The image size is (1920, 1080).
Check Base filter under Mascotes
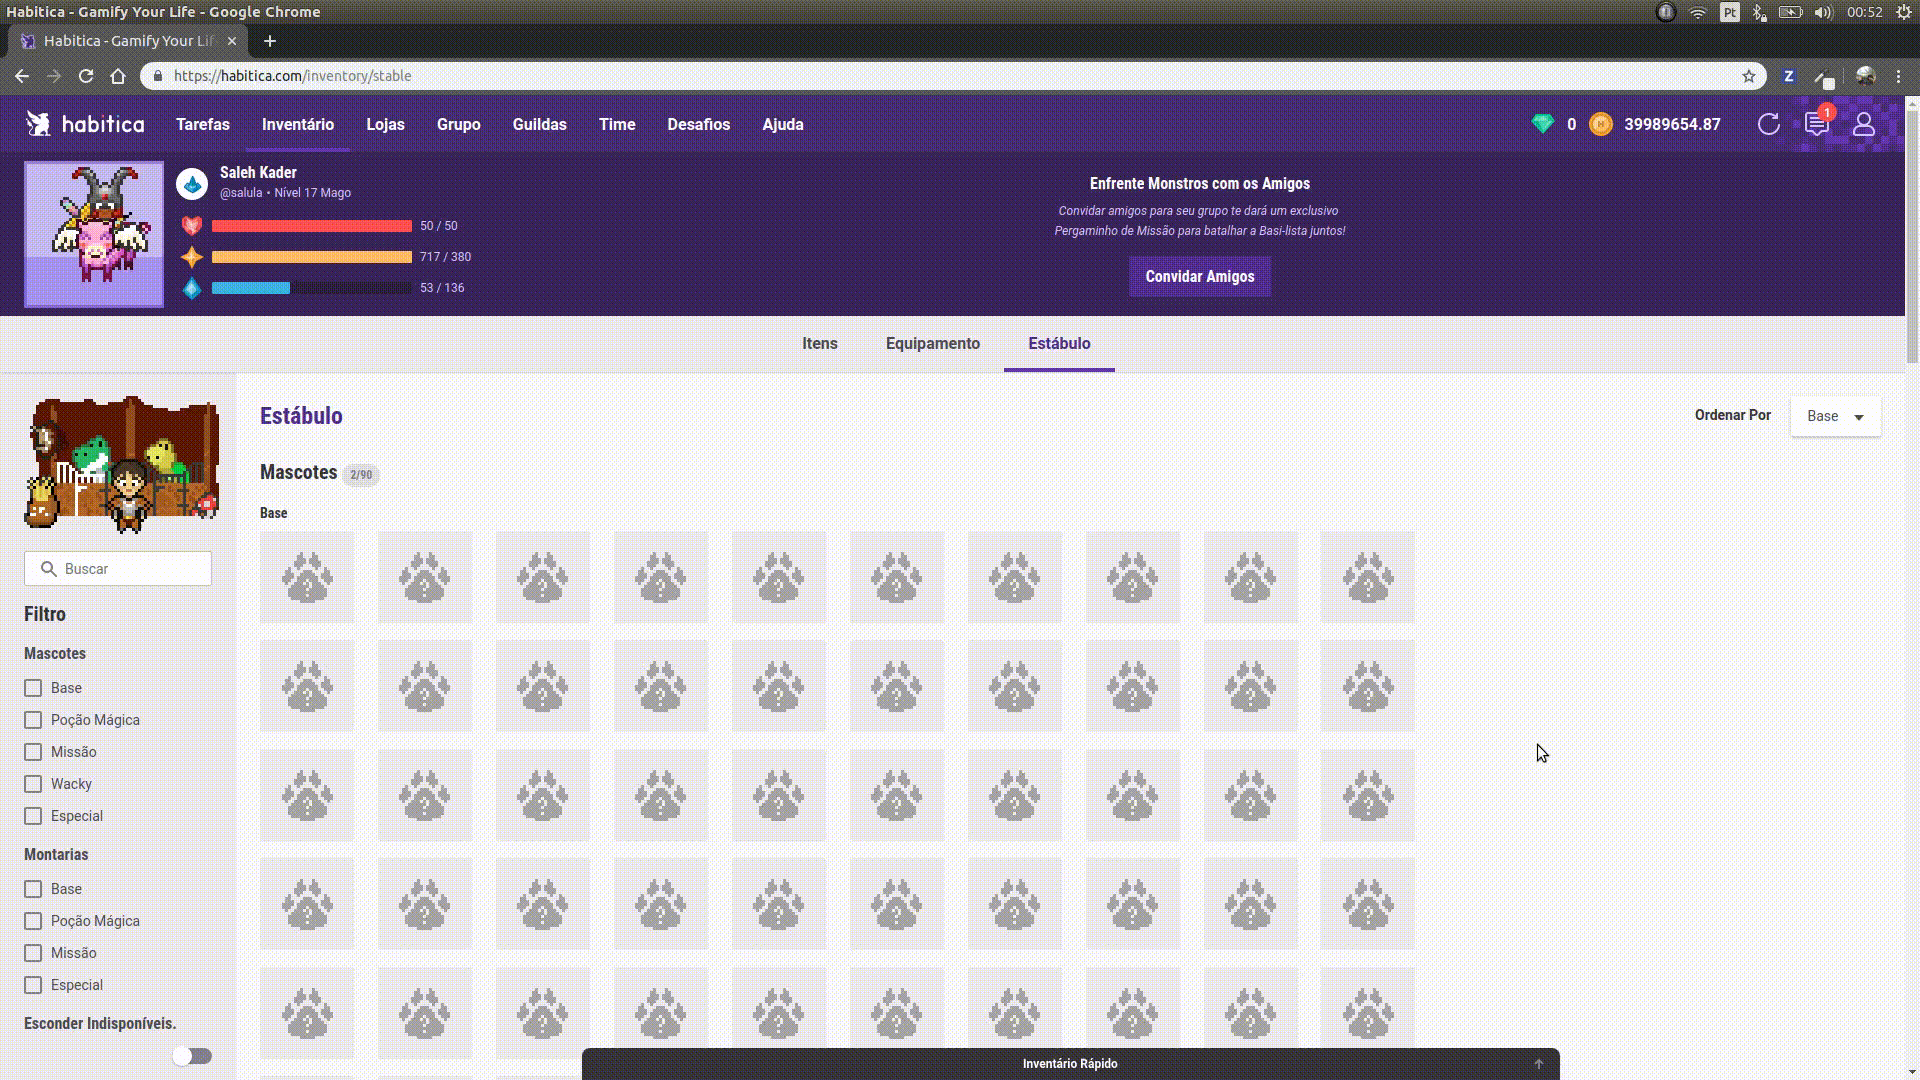click(x=33, y=688)
